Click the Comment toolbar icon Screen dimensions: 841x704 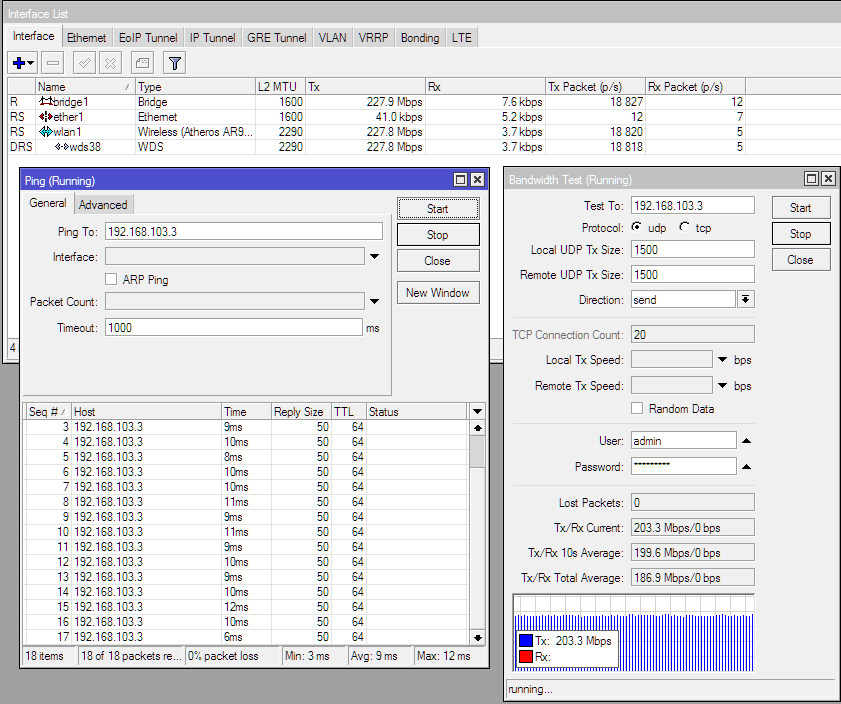pos(143,63)
